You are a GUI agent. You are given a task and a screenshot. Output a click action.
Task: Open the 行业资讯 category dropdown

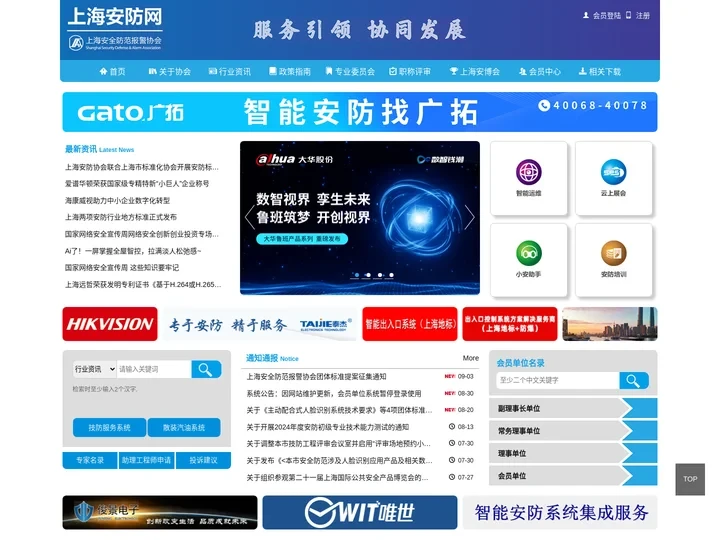95,369
